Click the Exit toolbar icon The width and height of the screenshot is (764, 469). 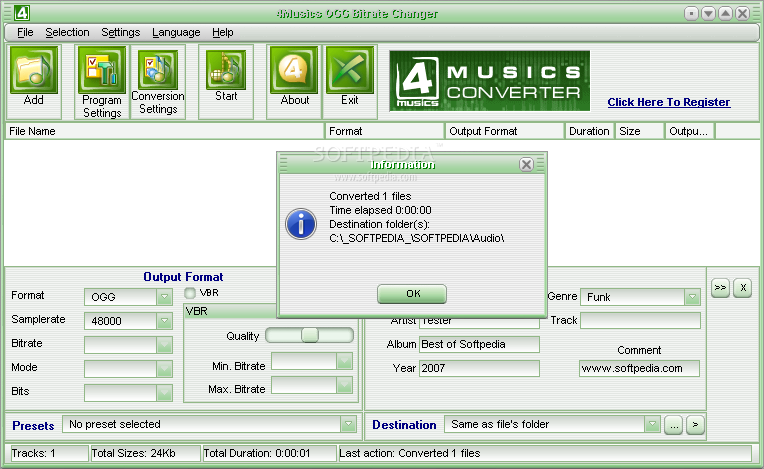pos(349,70)
